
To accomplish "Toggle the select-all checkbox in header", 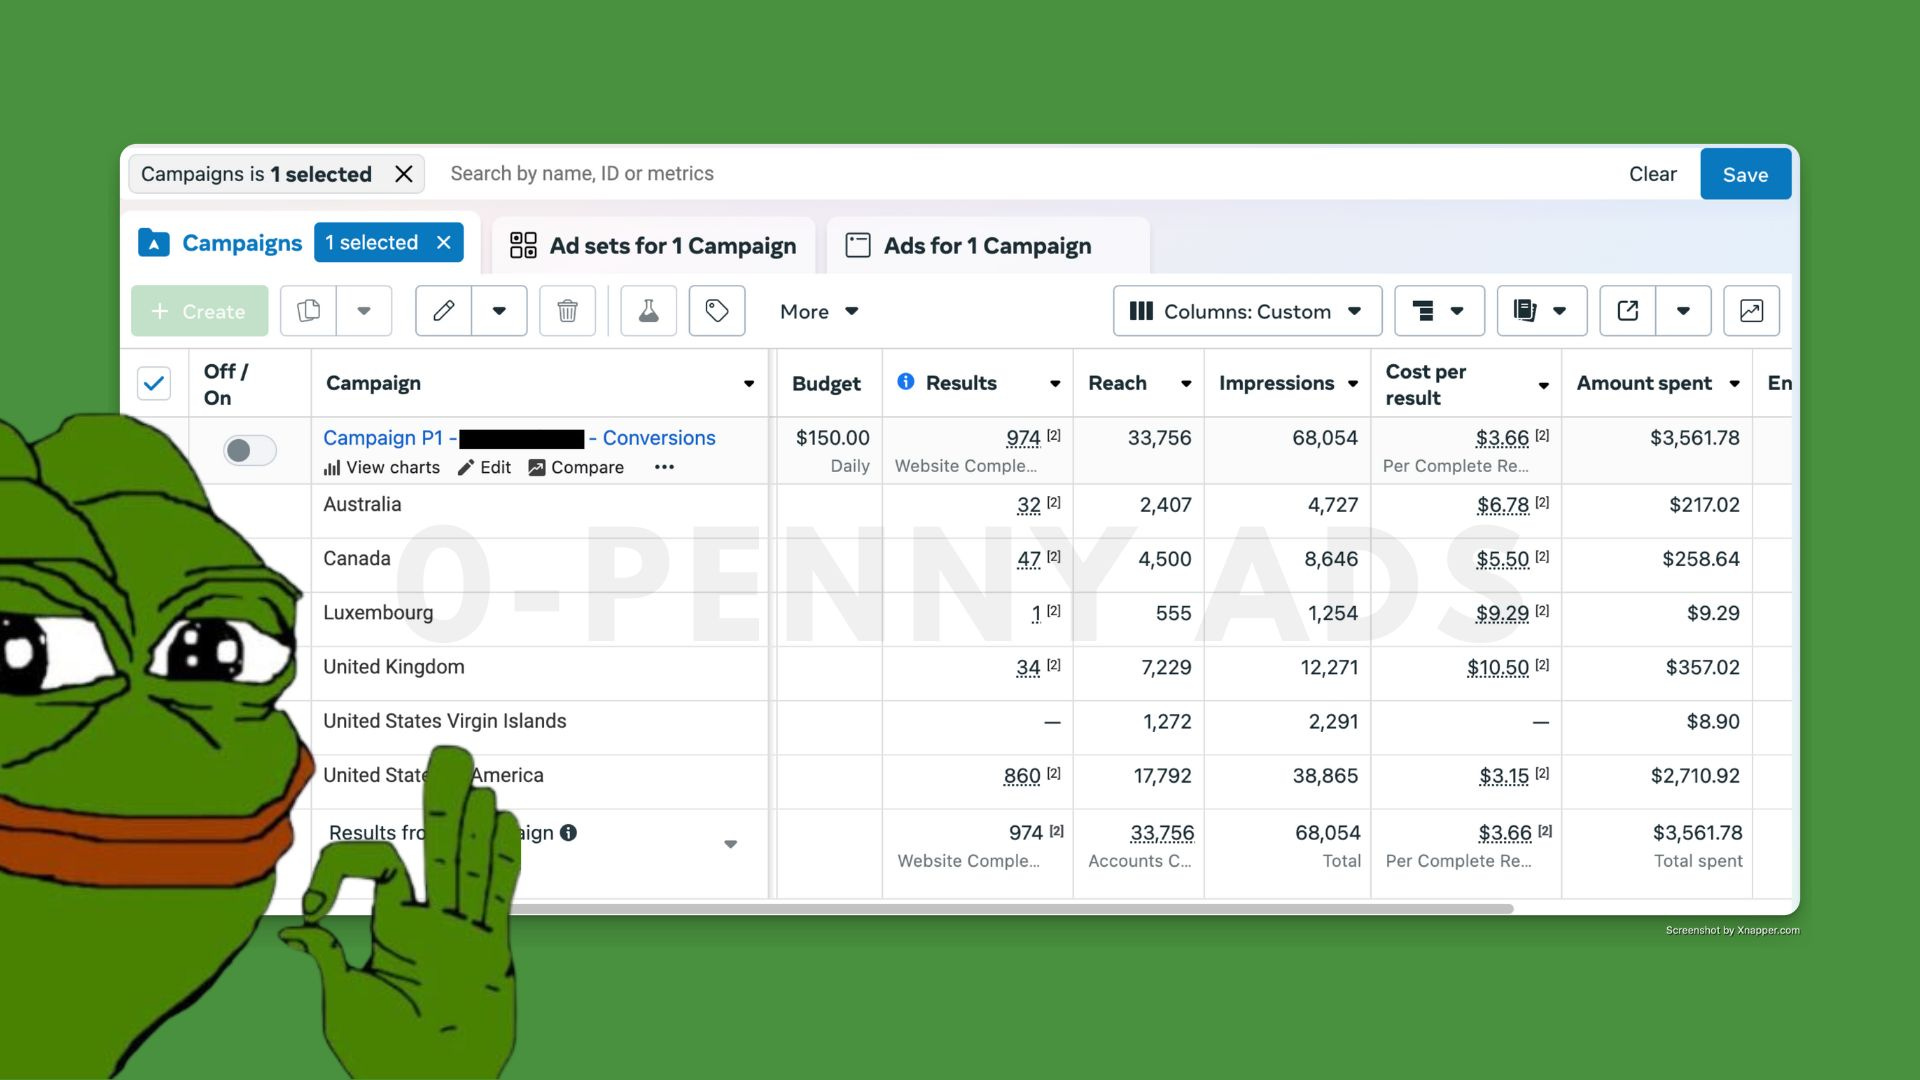I will 154,383.
